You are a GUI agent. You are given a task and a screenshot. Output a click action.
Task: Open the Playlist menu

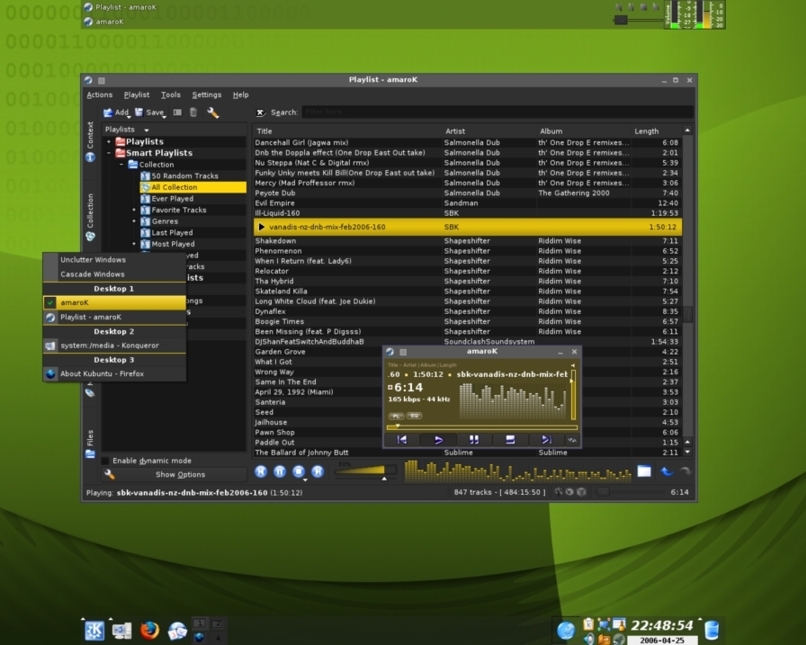coord(136,95)
